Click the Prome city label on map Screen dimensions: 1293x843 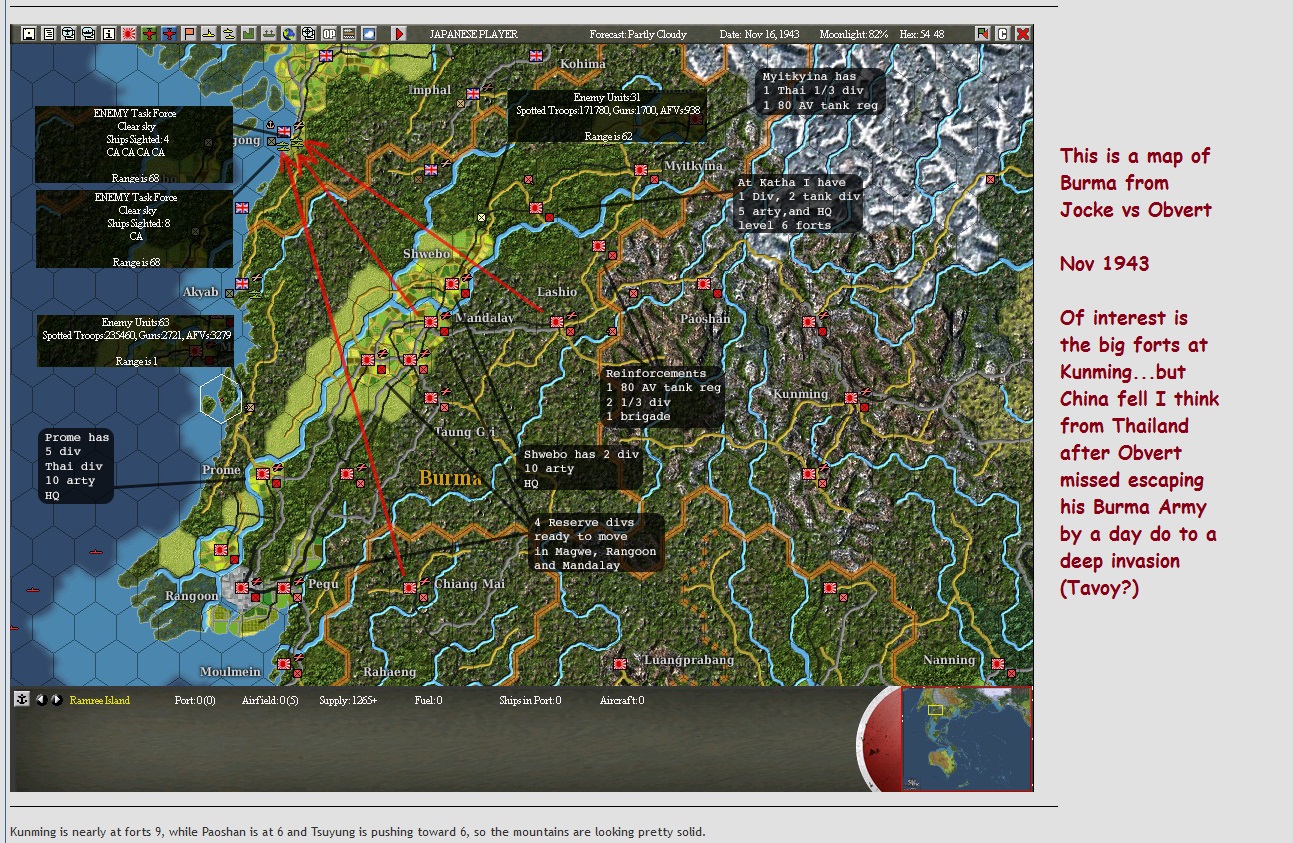tap(221, 470)
